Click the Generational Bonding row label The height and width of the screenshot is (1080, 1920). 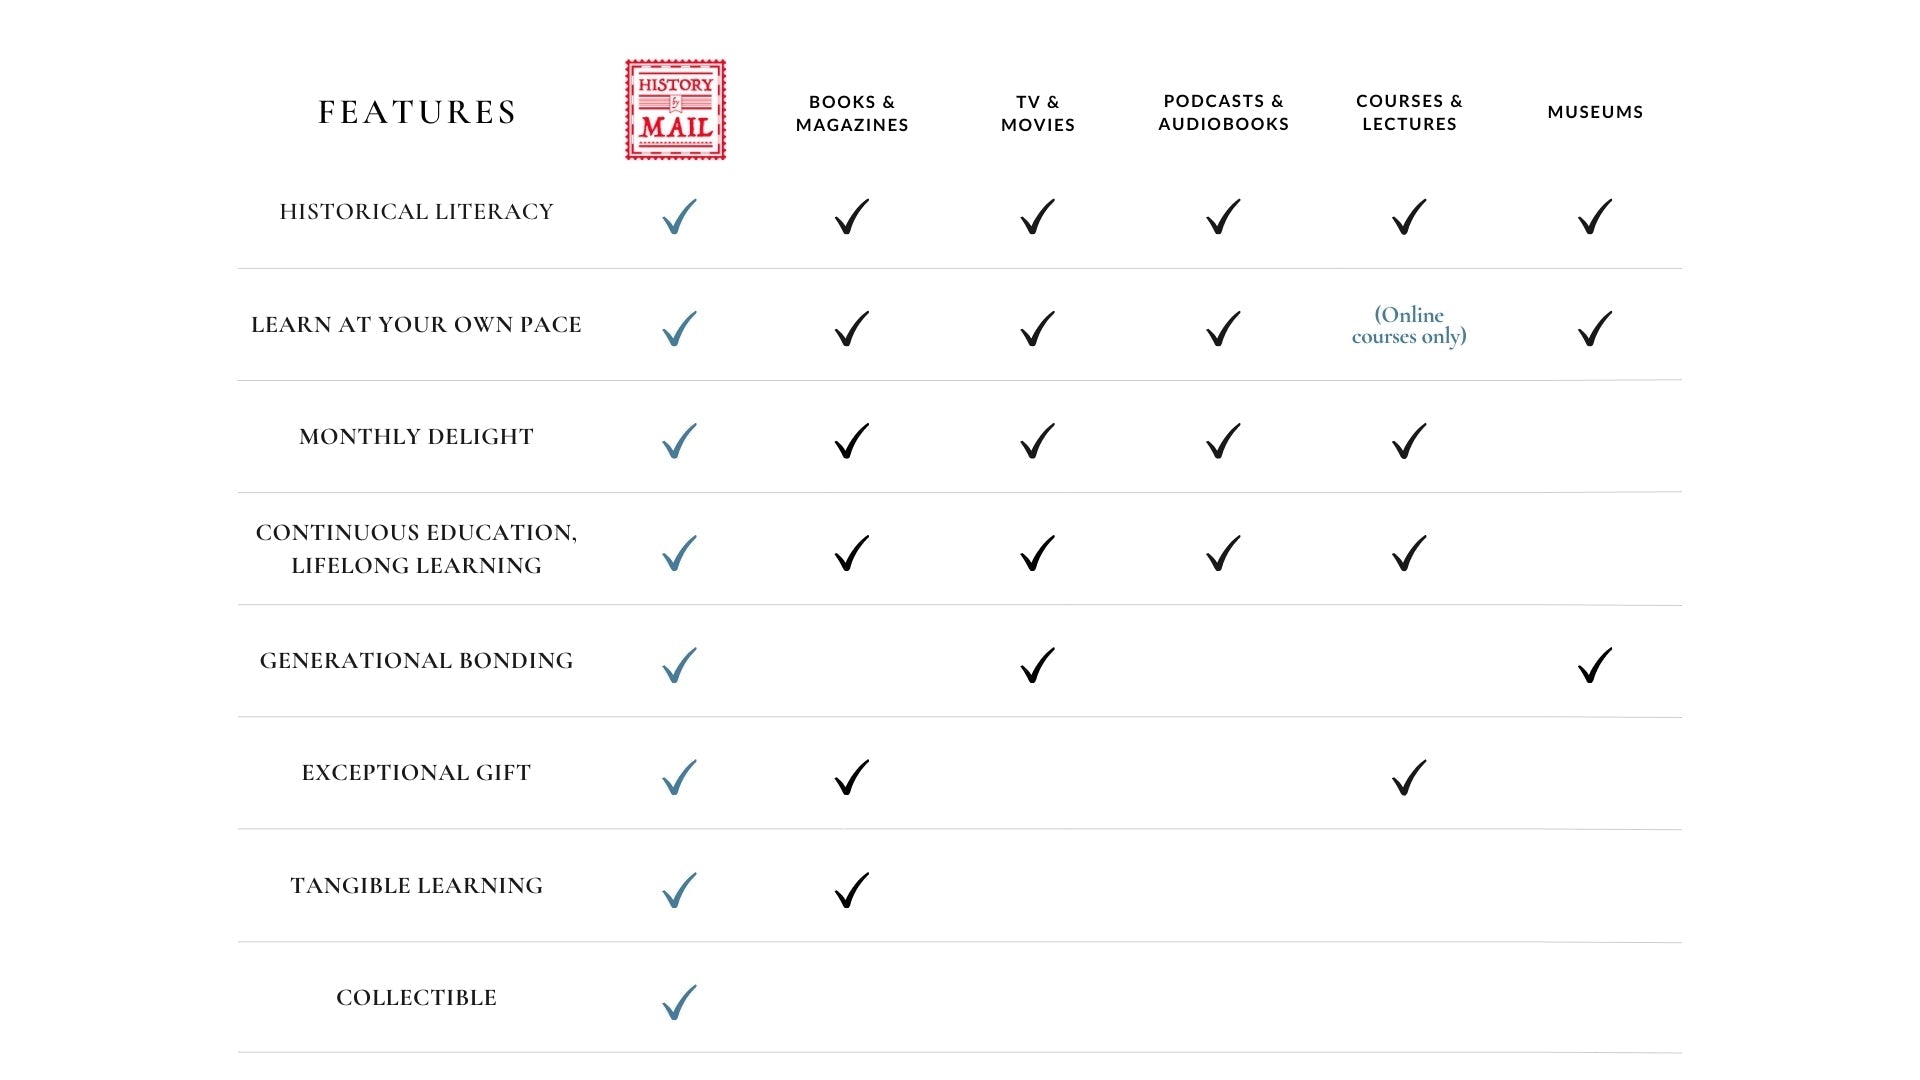point(416,661)
